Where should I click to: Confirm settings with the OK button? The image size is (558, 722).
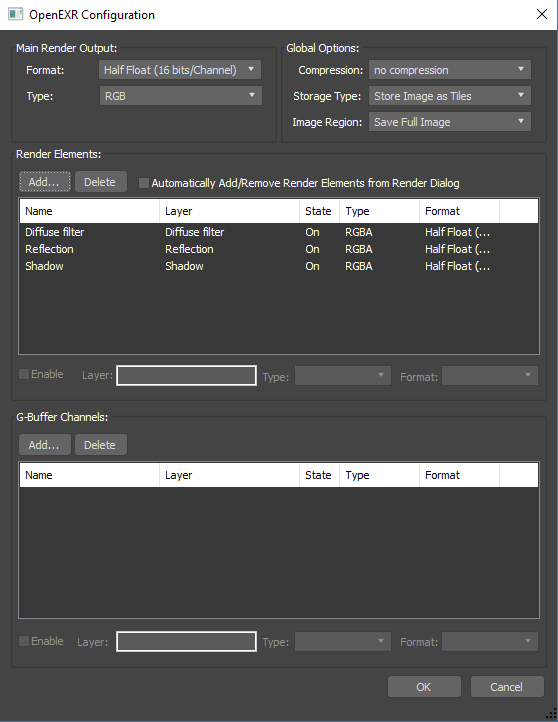(x=424, y=687)
